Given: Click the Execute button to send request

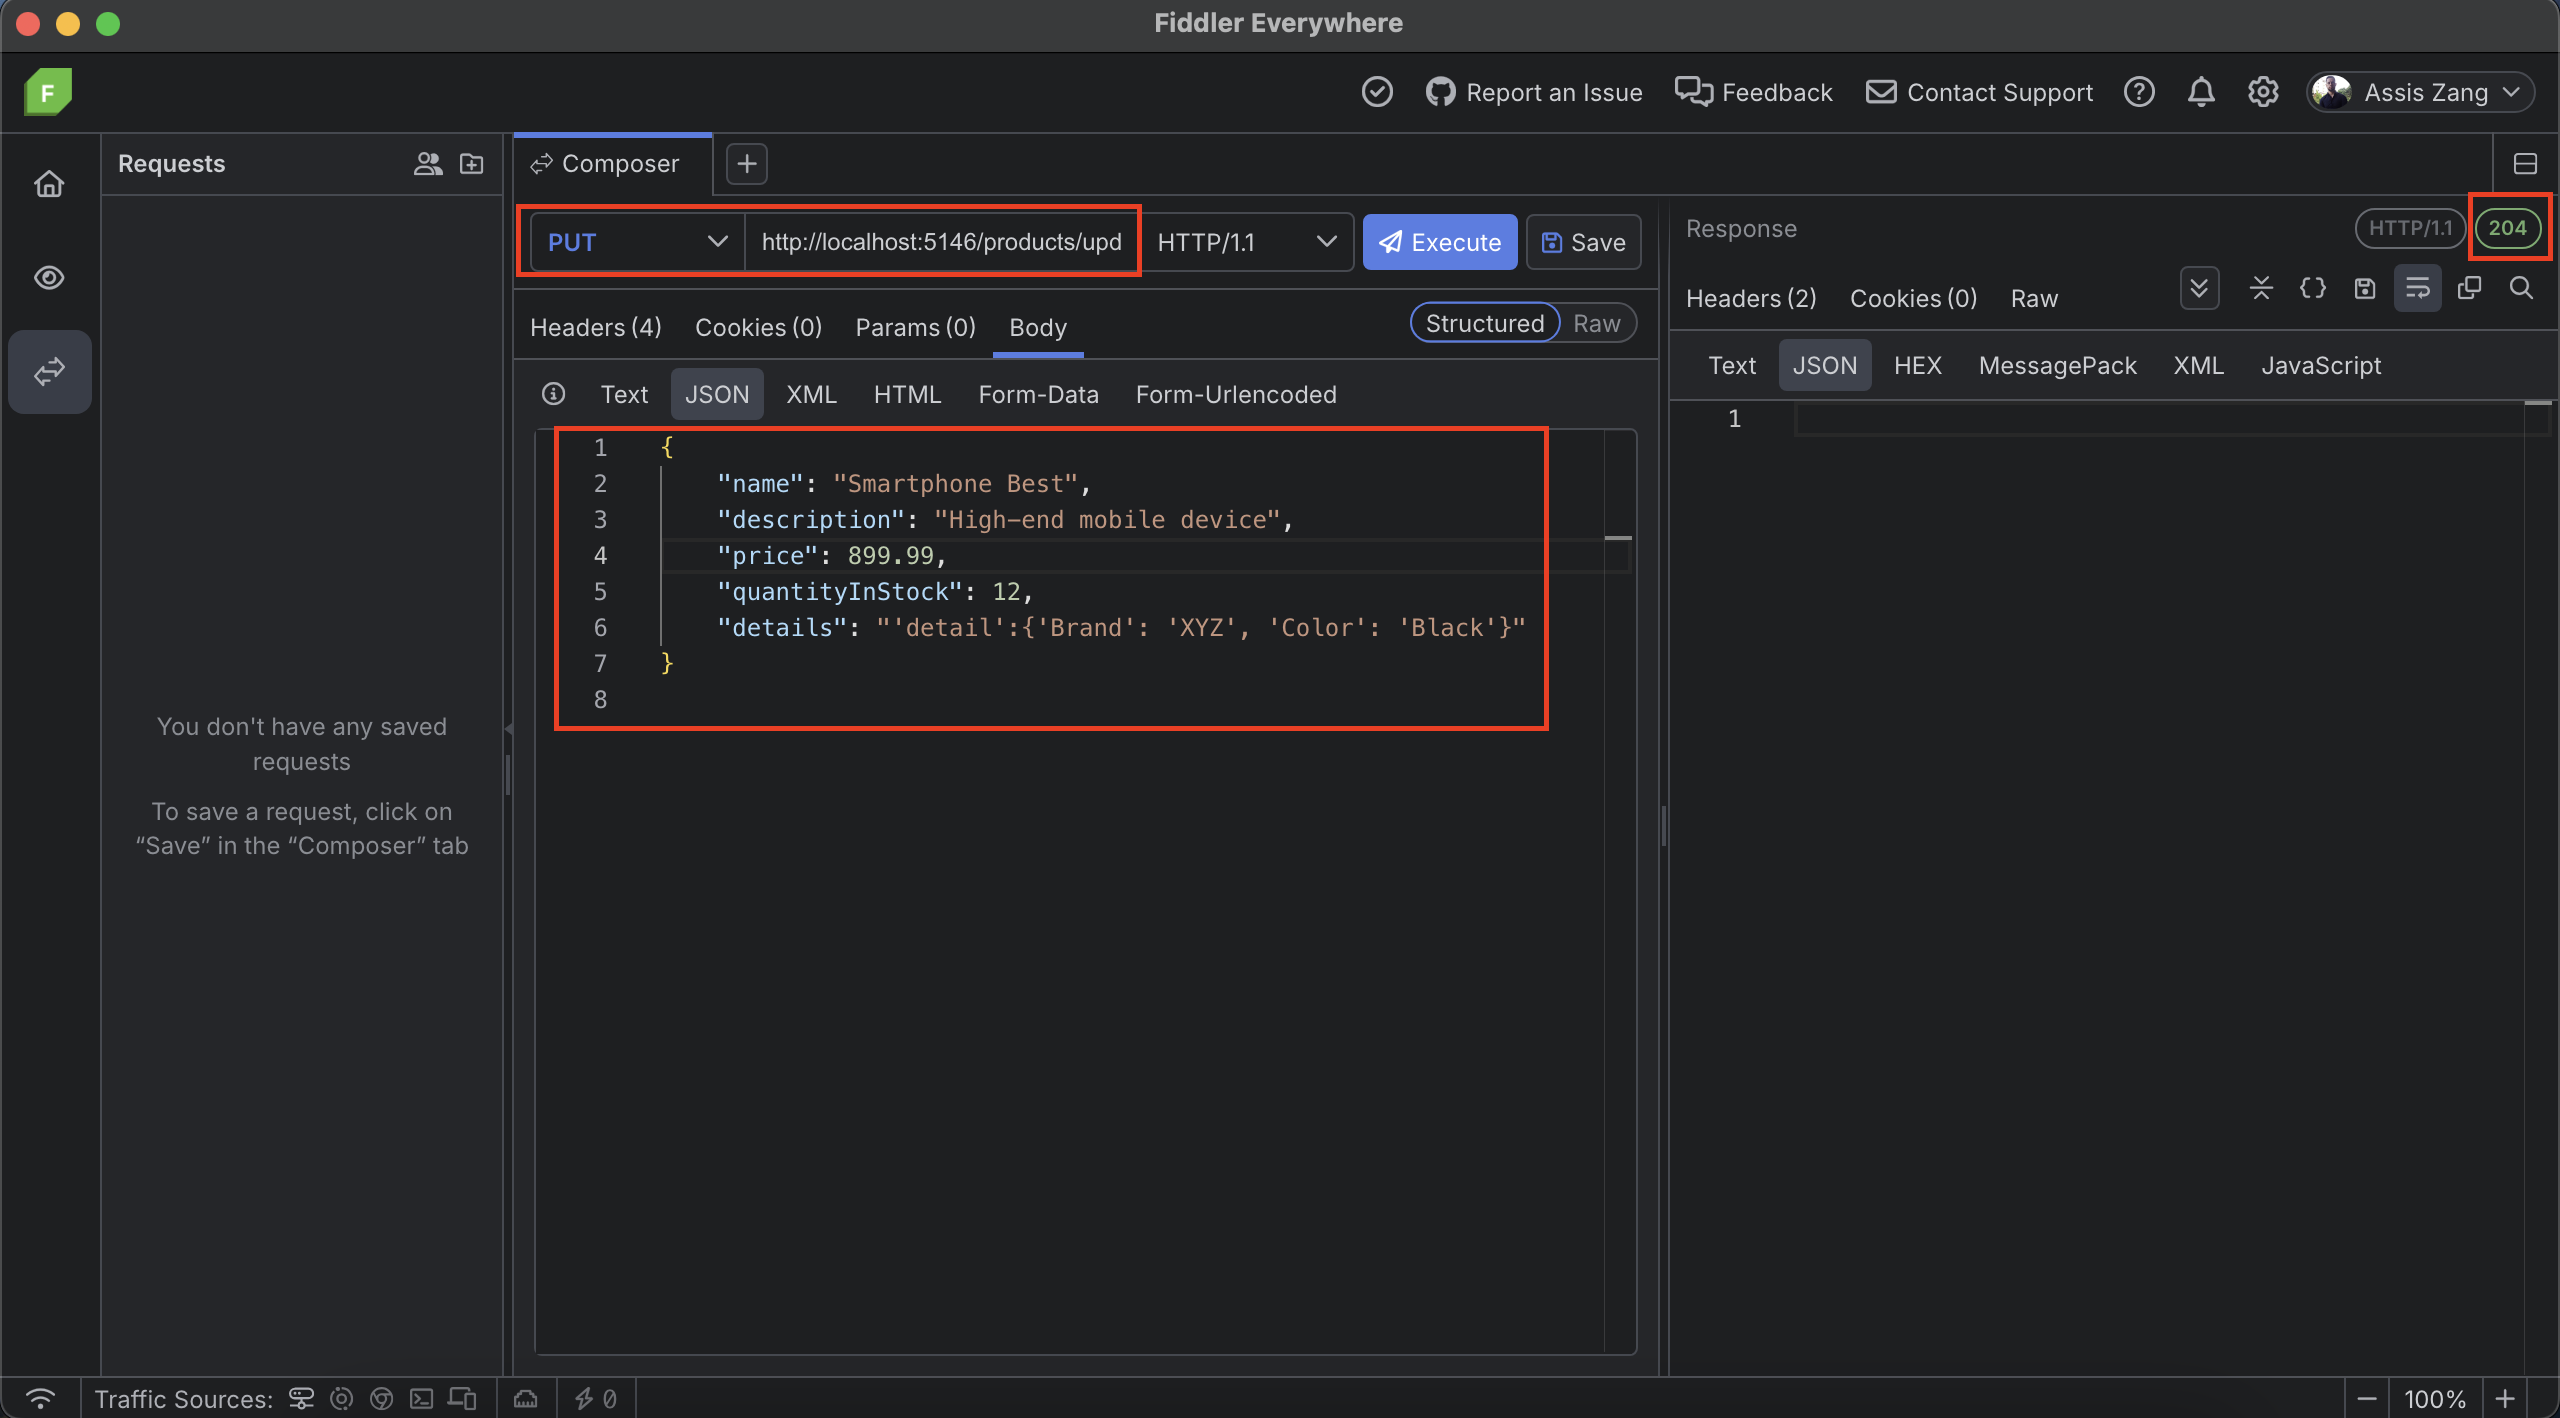Looking at the screenshot, I should (x=1441, y=241).
